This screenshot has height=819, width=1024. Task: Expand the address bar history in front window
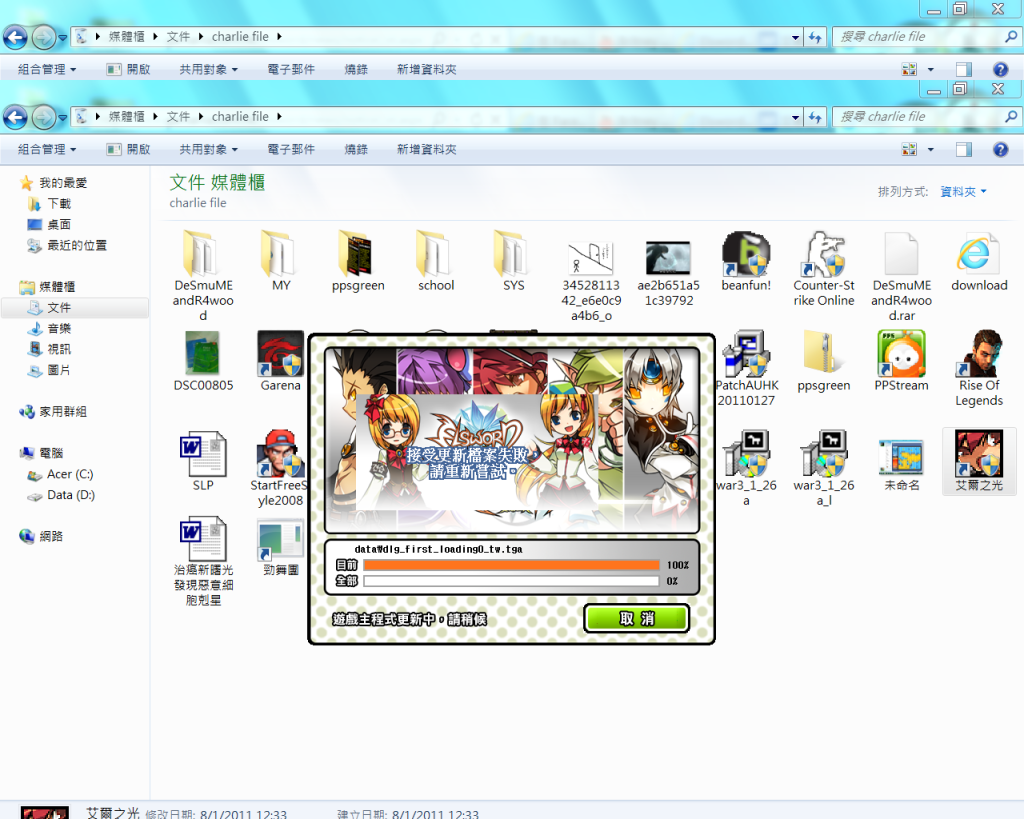pyautogui.click(x=795, y=118)
